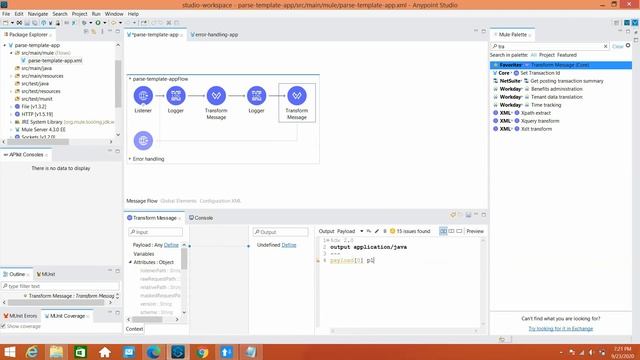Select the second Logger node
The height and width of the screenshot is (360, 640).
tap(256, 96)
